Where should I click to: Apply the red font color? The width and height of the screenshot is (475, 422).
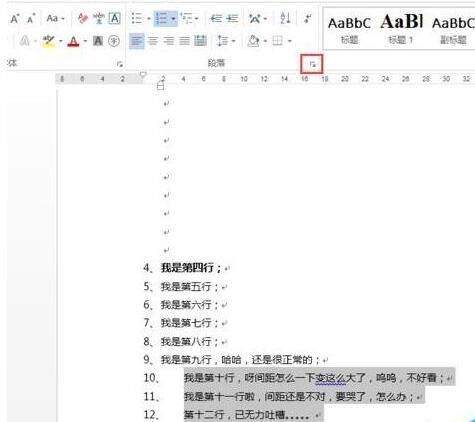tap(73, 41)
